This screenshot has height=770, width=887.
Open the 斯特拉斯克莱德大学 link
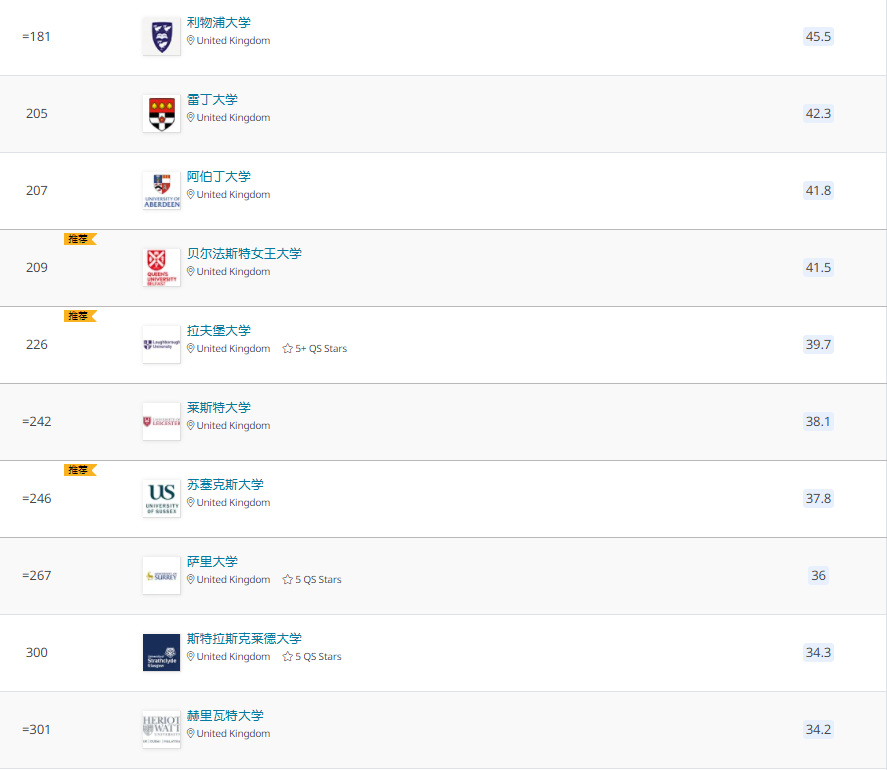click(x=244, y=638)
